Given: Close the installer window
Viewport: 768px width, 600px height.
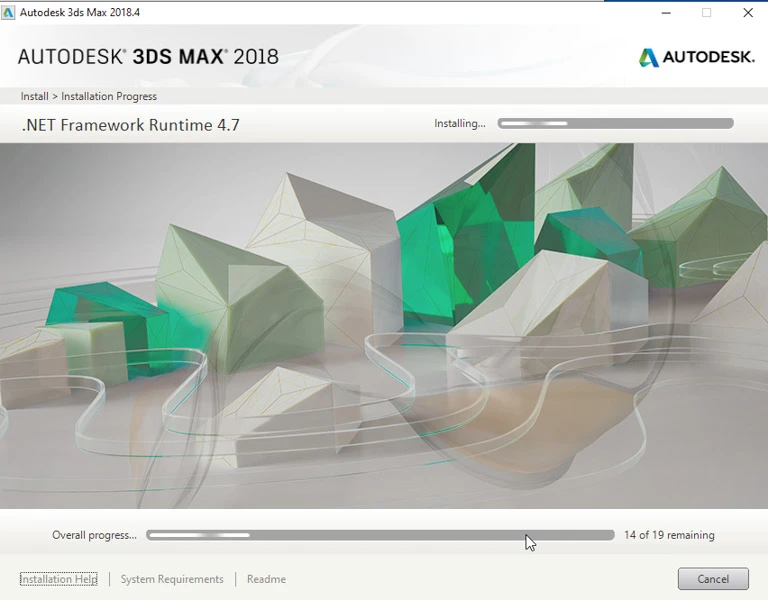Looking at the screenshot, I should click(x=748, y=13).
